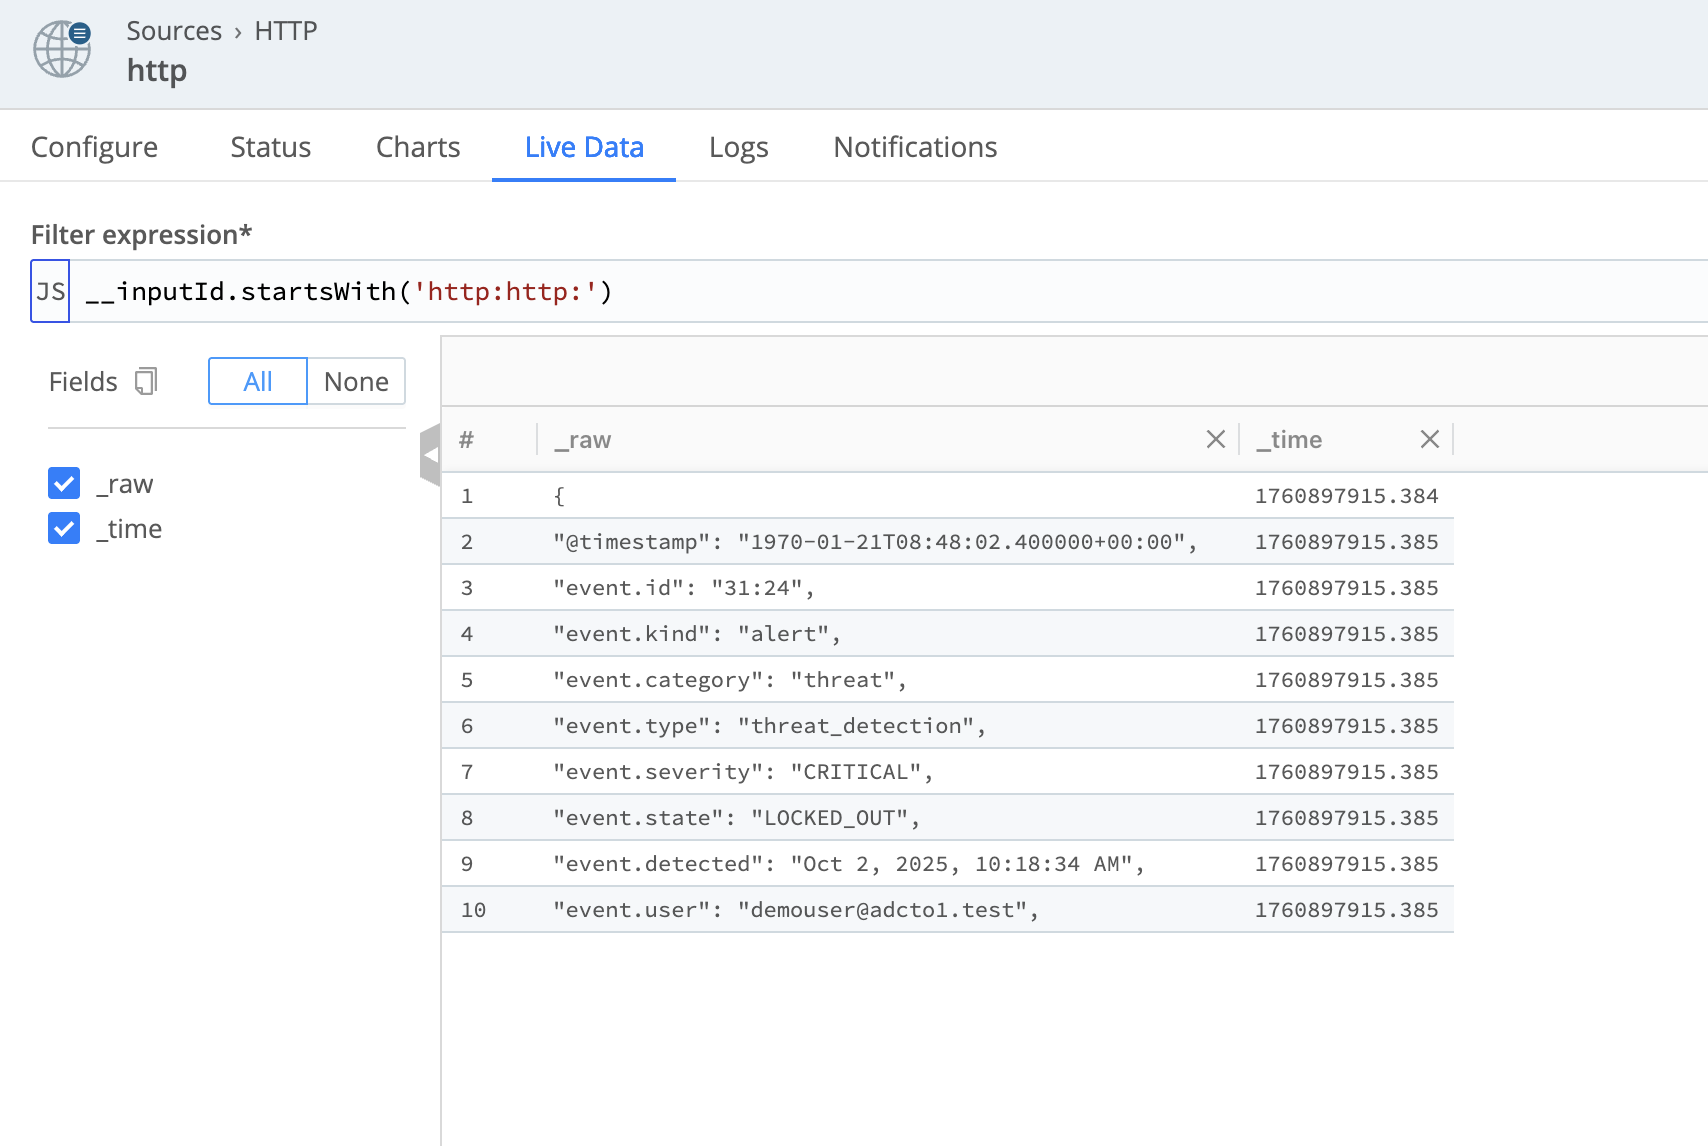Copy fields using the Fields copy icon
The width and height of the screenshot is (1708, 1146).
coord(146,381)
